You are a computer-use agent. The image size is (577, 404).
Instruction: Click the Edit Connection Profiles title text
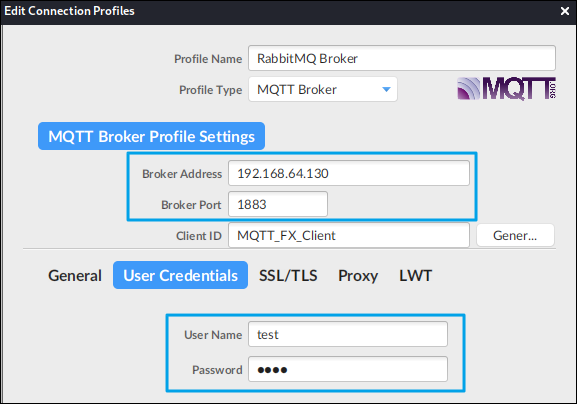70,11
